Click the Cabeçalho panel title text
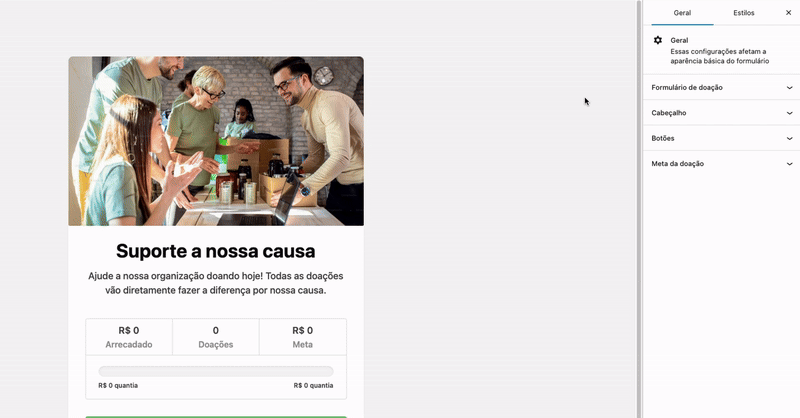This screenshot has height=418, width=800. tap(668, 113)
